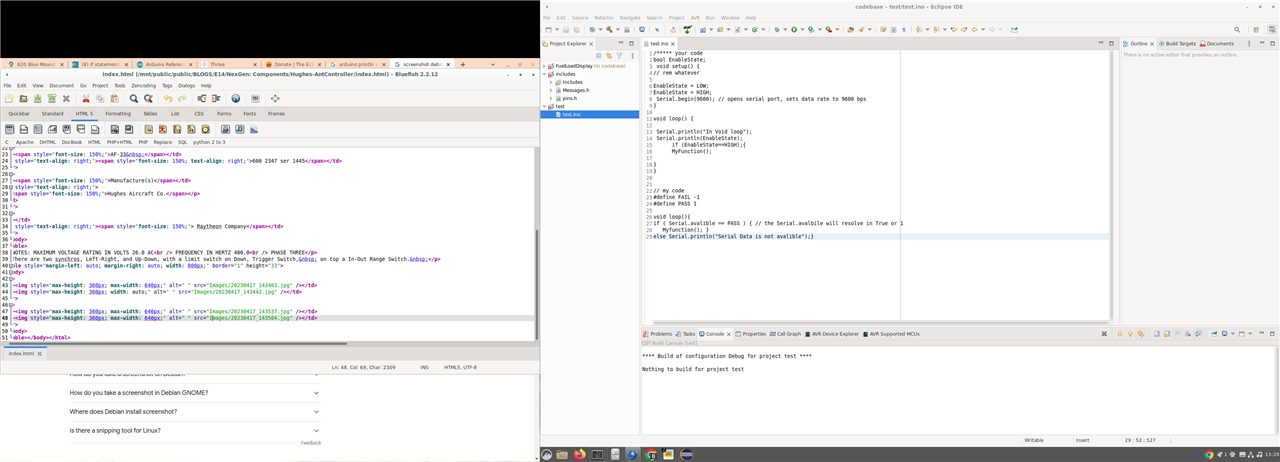Viewport: 1280px width, 462px height.
Task: Click the PHP+HTML snippet button
Action: point(119,142)
